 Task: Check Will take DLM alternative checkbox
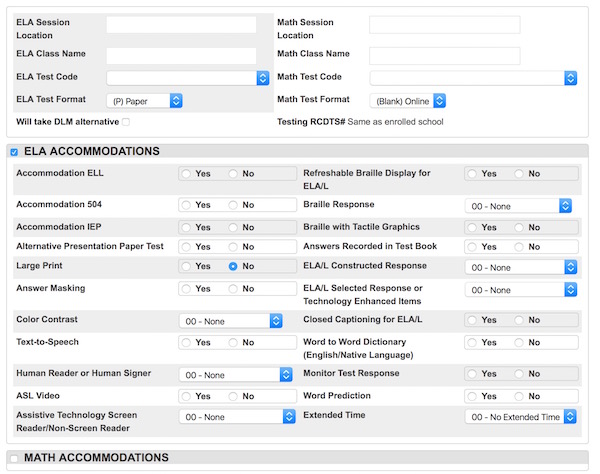(x=126, y=122)
